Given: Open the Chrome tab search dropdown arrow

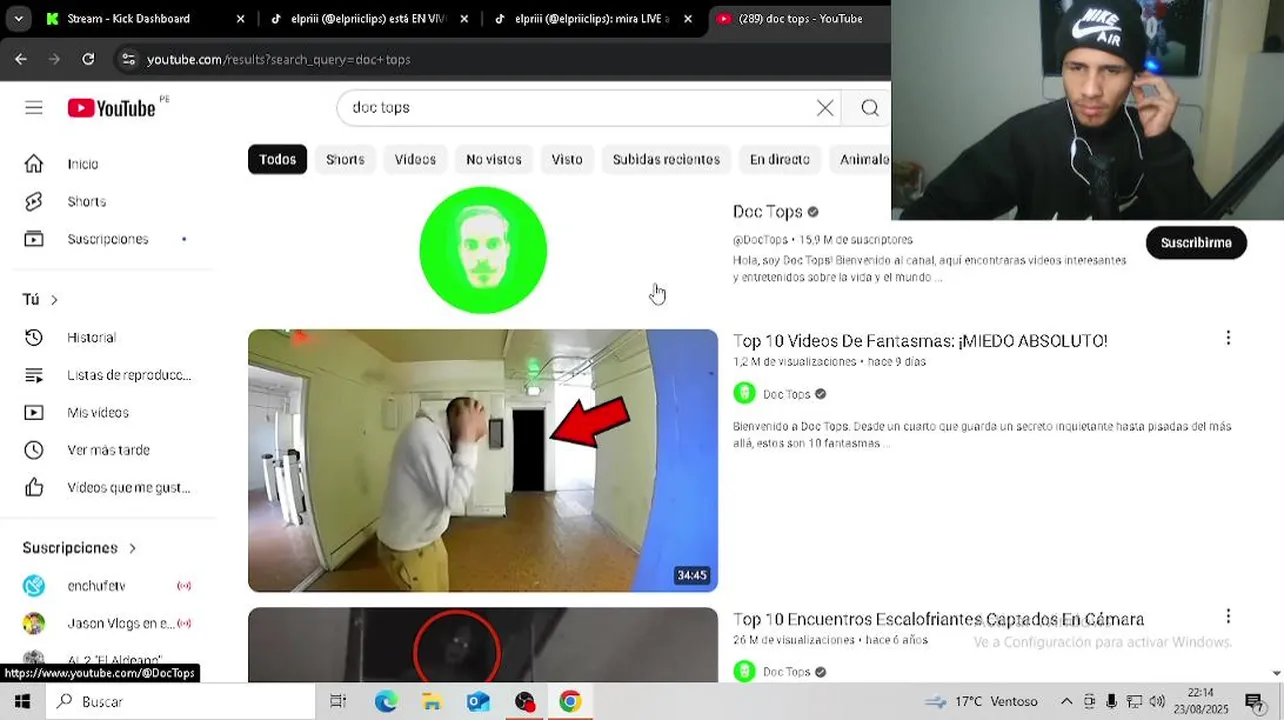Looking at the screenshot, I should (18, 18).
